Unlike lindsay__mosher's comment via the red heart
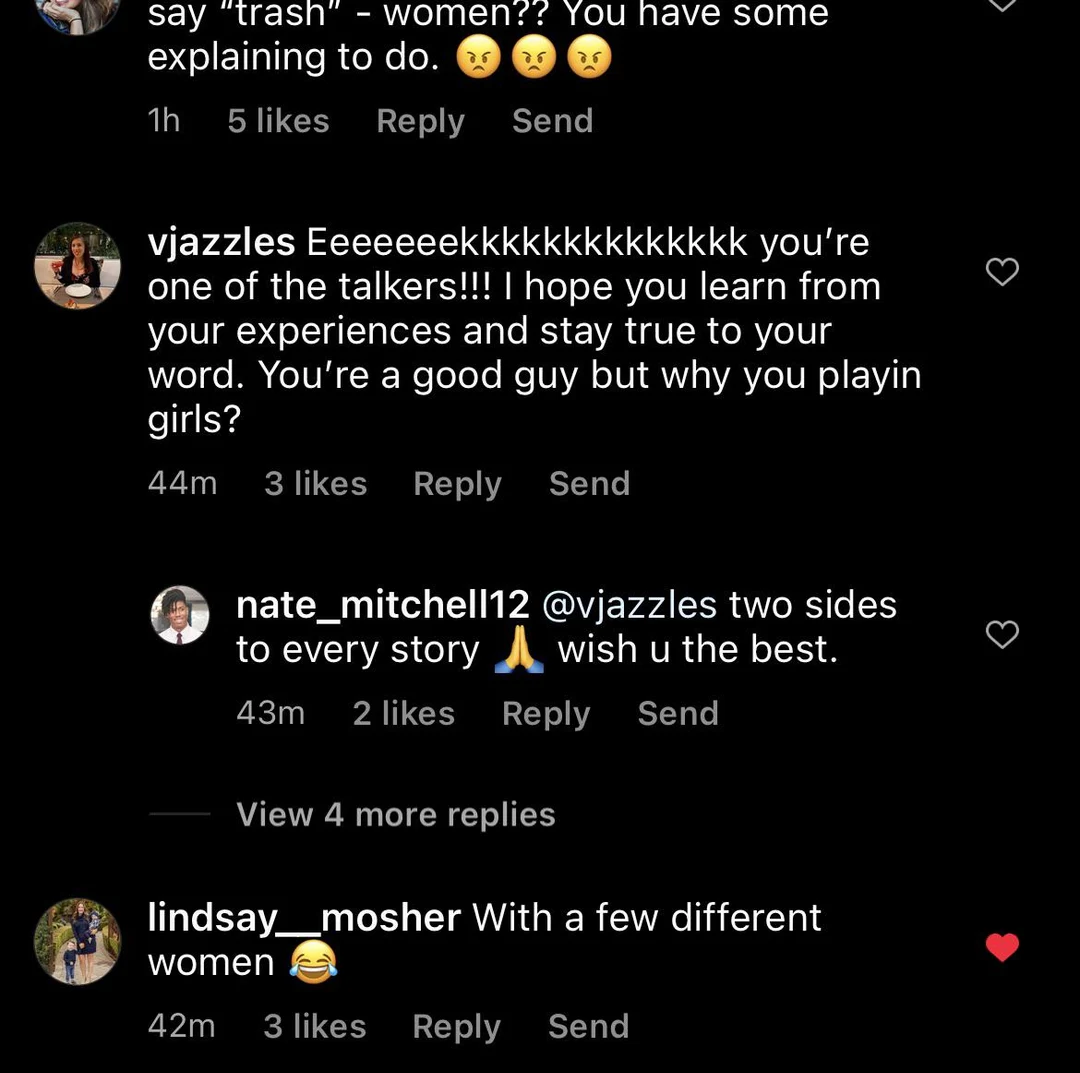 1002,947
